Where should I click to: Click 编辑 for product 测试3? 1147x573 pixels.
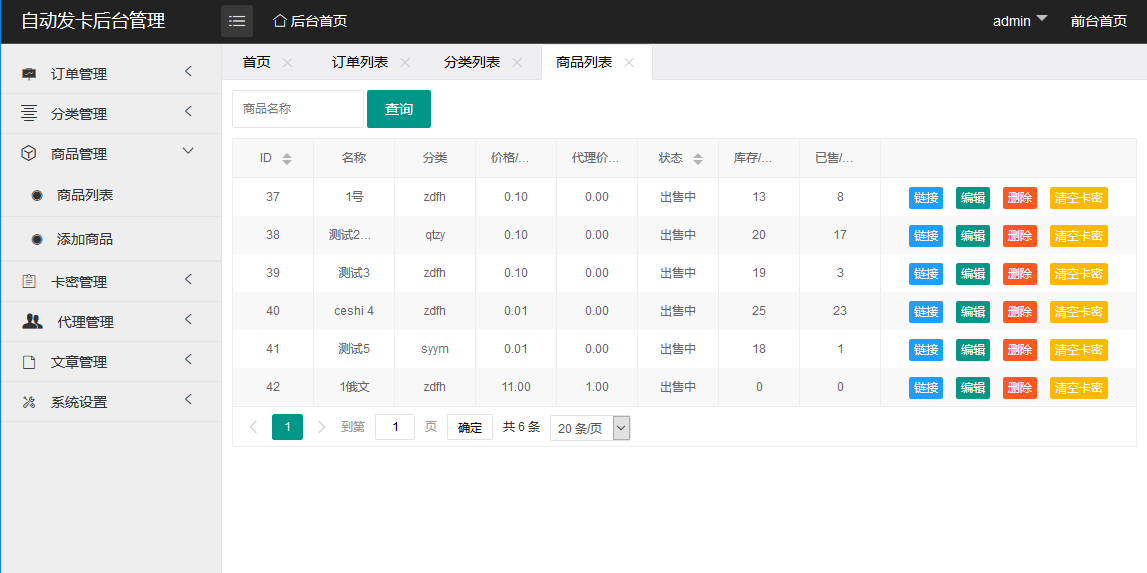pos(973,274)
